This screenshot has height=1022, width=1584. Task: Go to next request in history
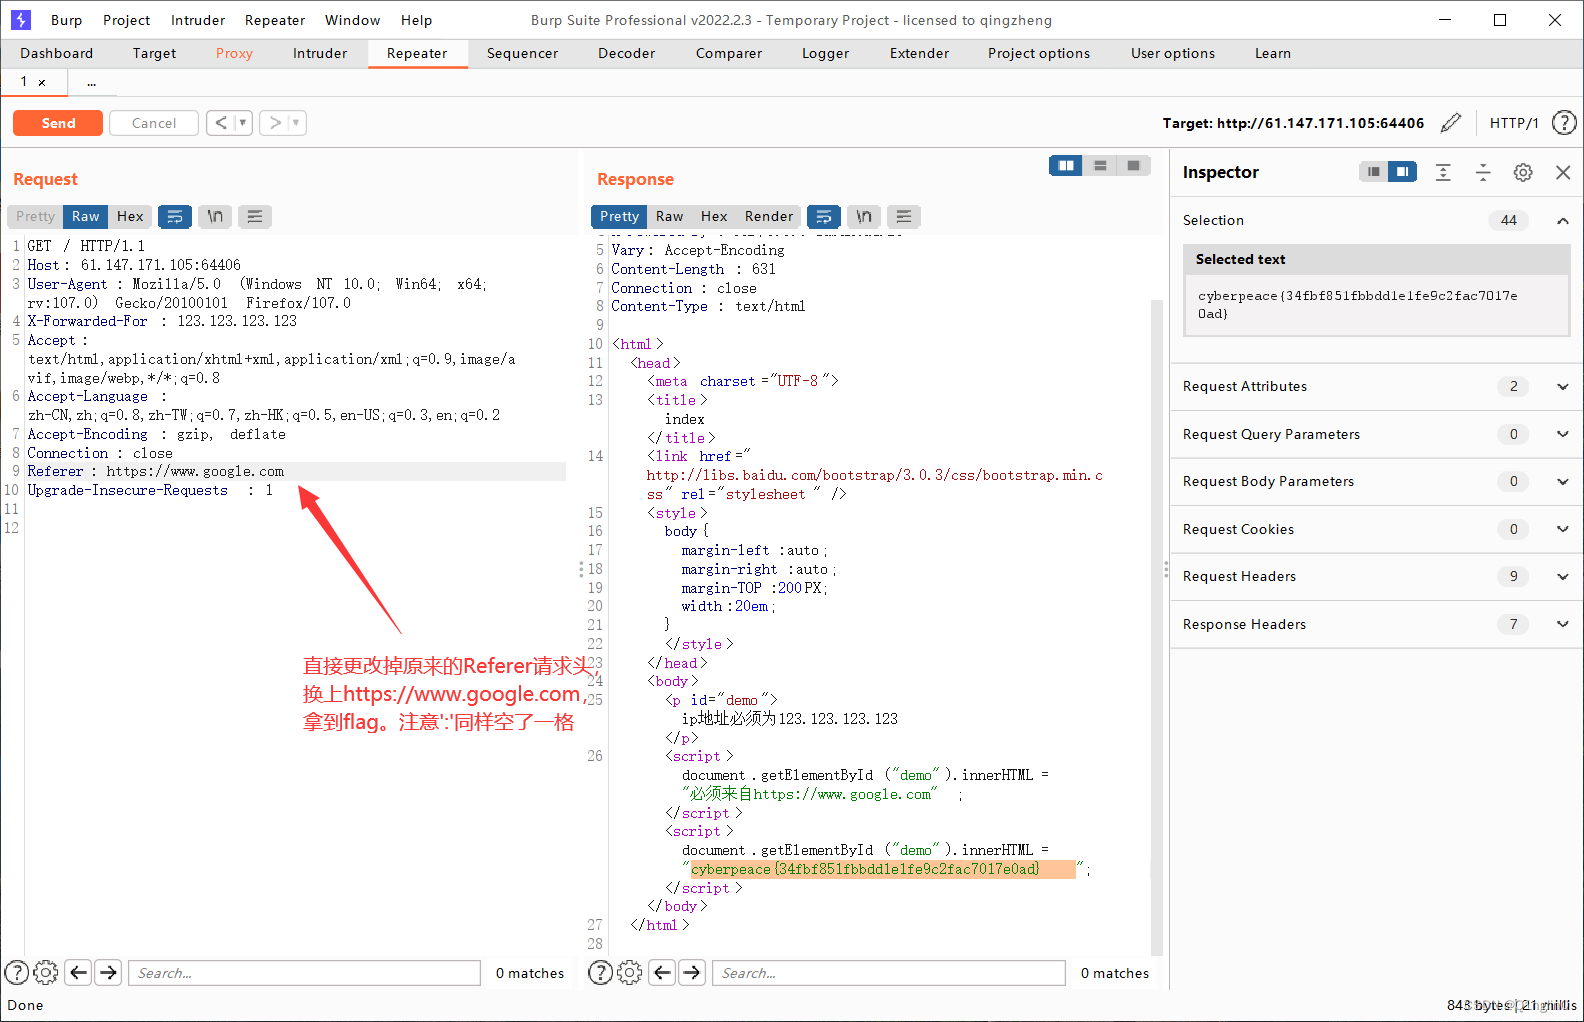pos(275,123)
